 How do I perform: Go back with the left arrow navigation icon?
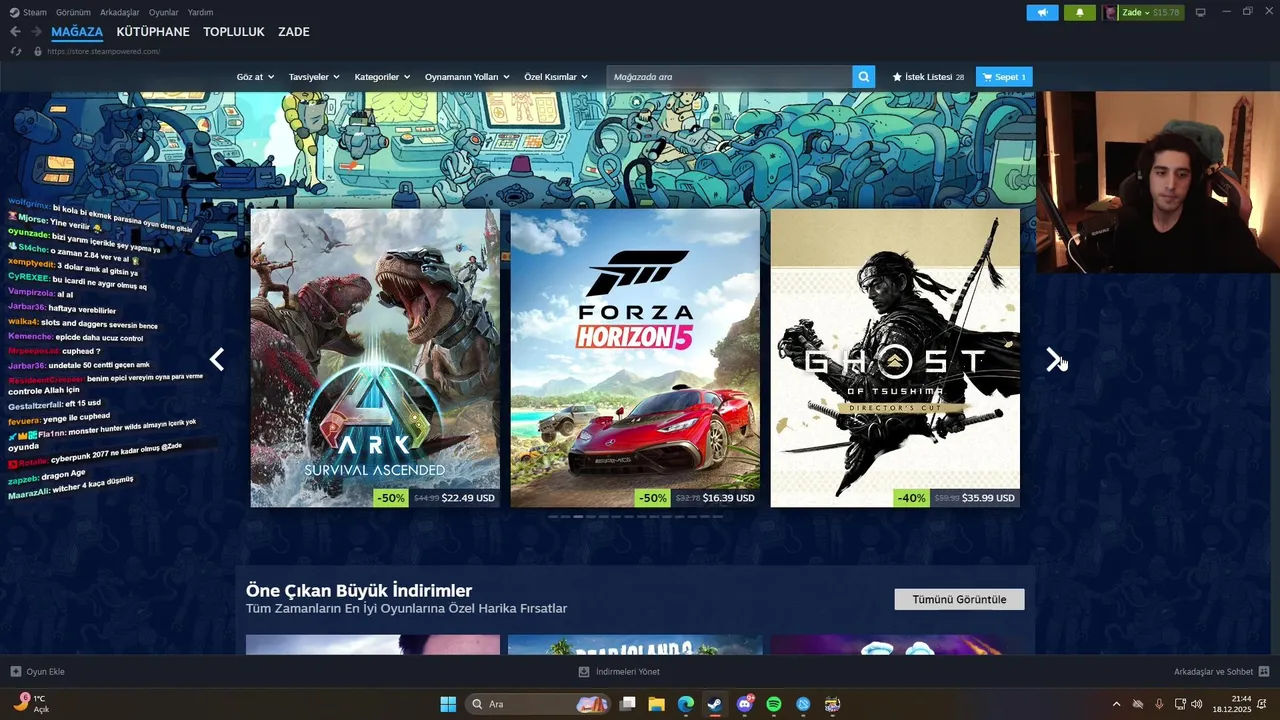[15, 32]
